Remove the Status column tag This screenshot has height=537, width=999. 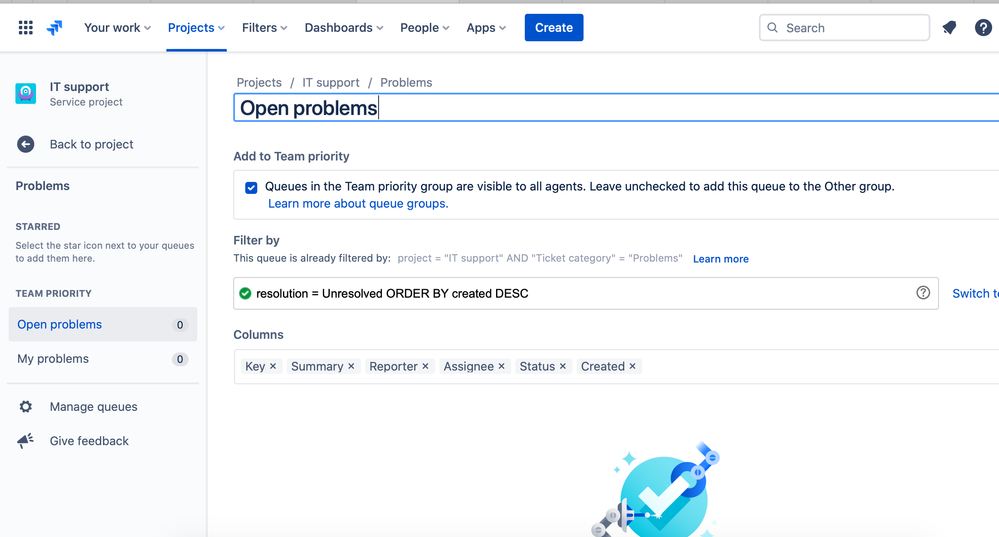pyautogui.click(x=563, y=366)
